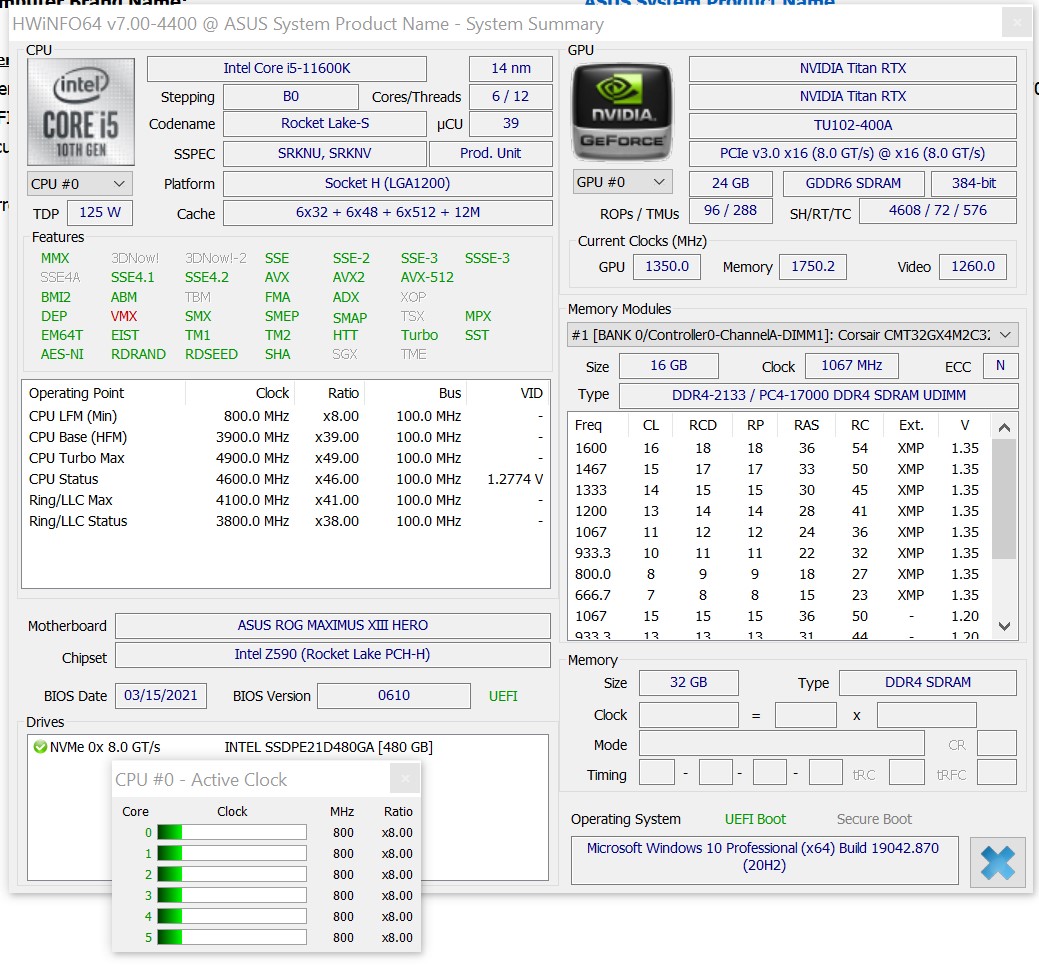1039x966 pixels.
Task: Click the UEFI Boot label
Action: point(755,820)
